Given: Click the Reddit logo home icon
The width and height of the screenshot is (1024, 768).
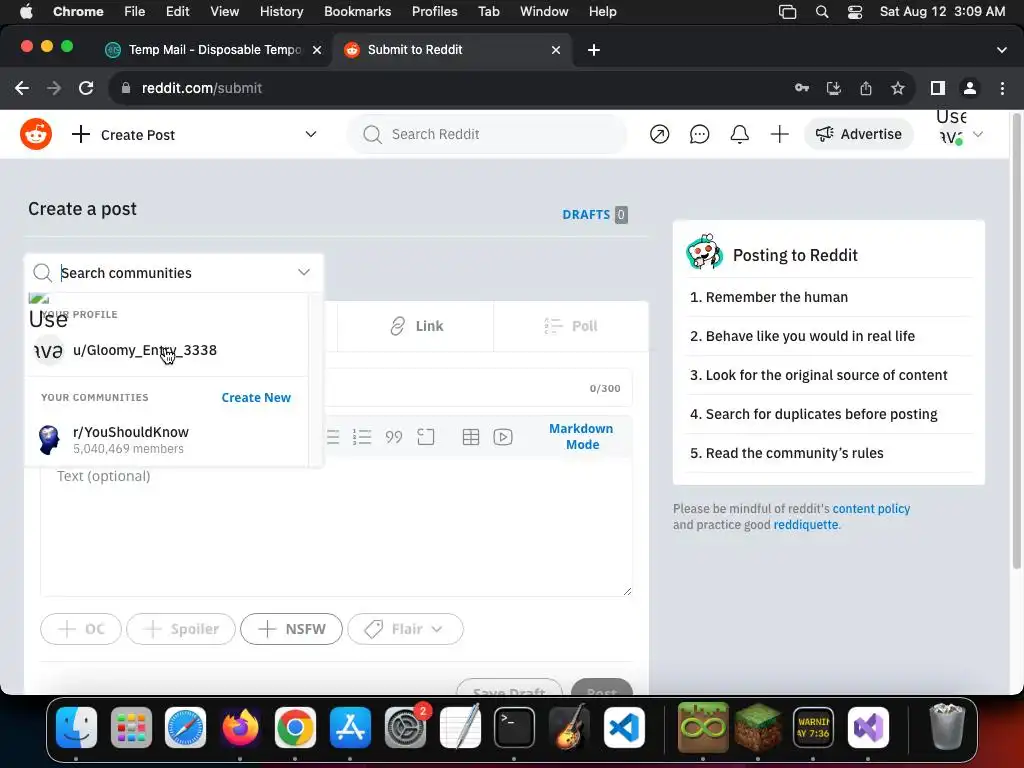Looking at the screenshot, I should tap(36, 134).
